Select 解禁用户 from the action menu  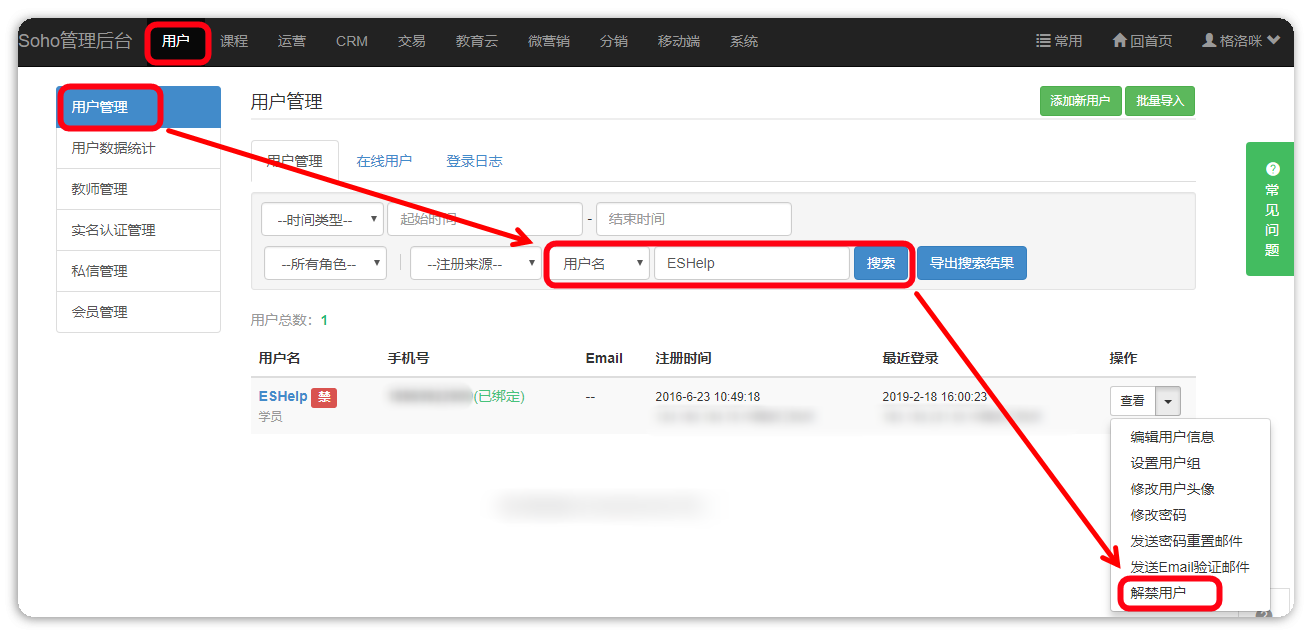pyautogui.click(x=1158, y=593)
